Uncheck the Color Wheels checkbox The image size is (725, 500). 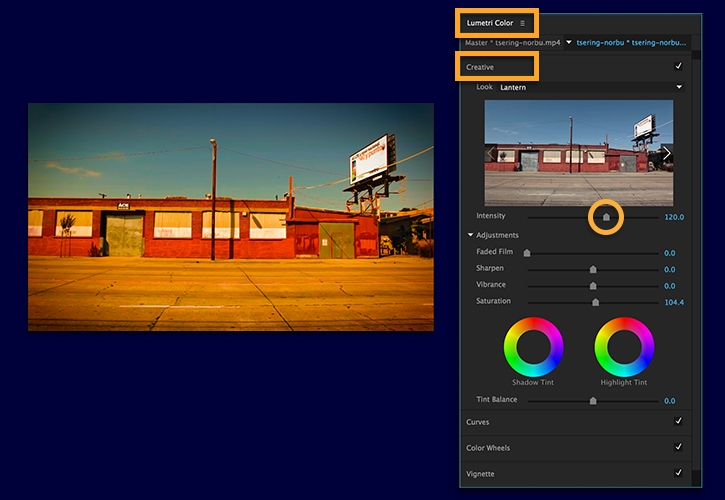tap(679, 447)
